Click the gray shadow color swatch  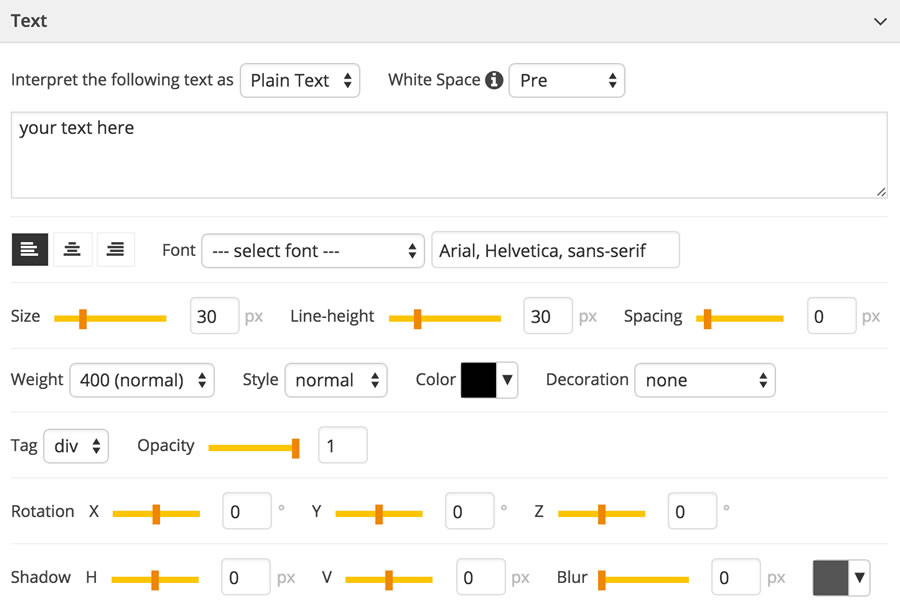831,577
